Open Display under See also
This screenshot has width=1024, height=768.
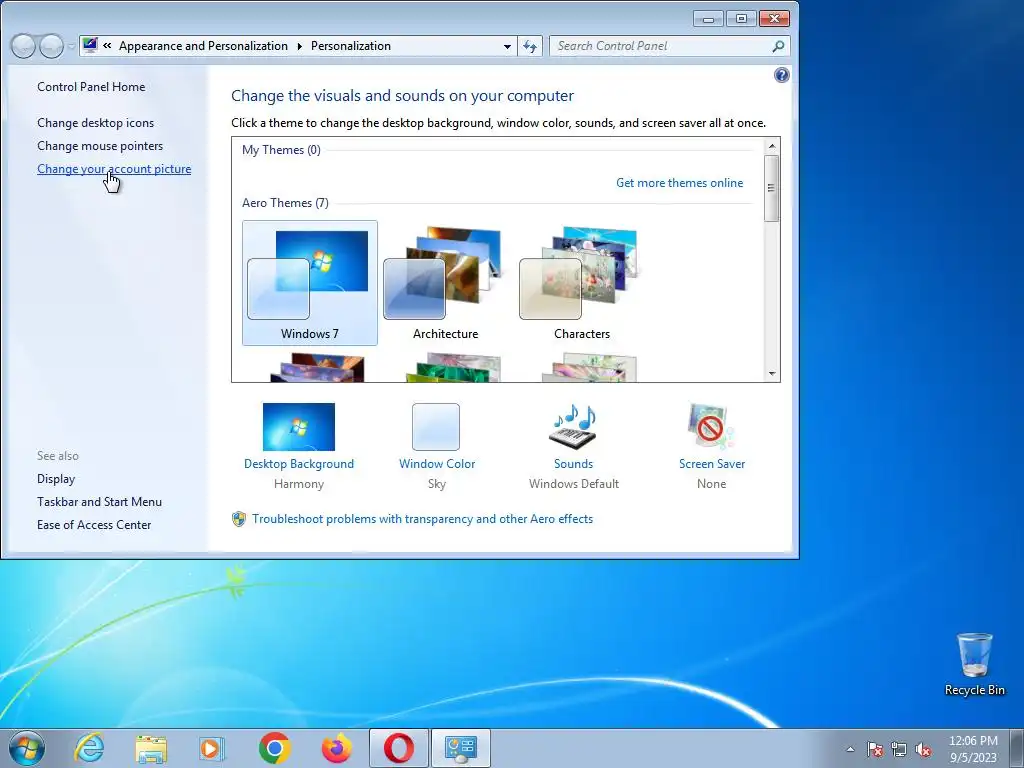click(56, 479)
